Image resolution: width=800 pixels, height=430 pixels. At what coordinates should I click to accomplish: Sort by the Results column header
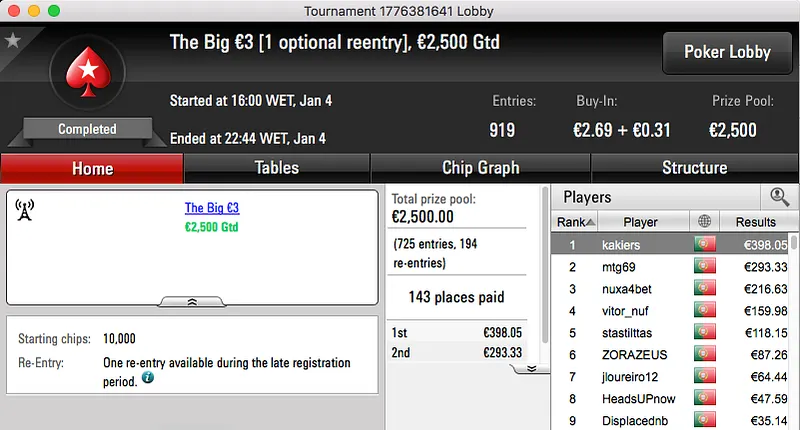755,222
